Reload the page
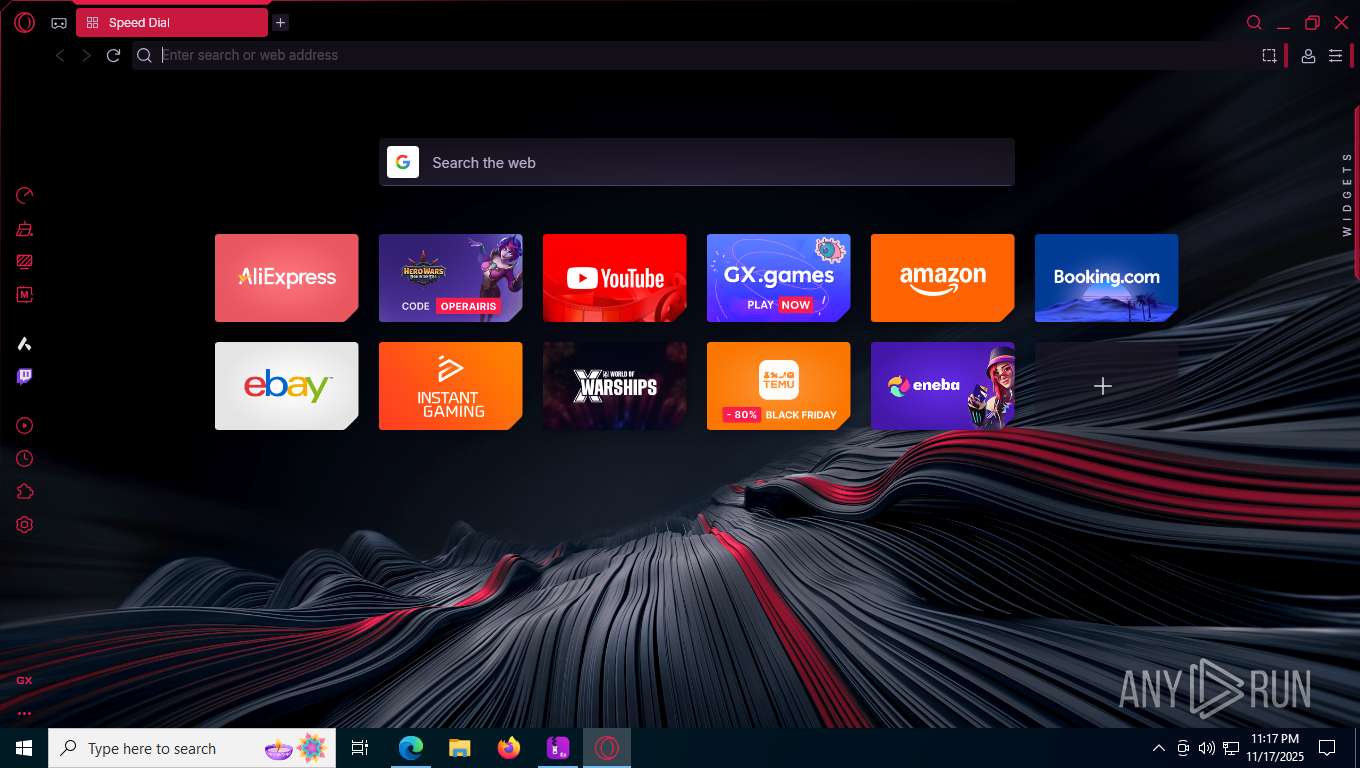 (113, 56)
